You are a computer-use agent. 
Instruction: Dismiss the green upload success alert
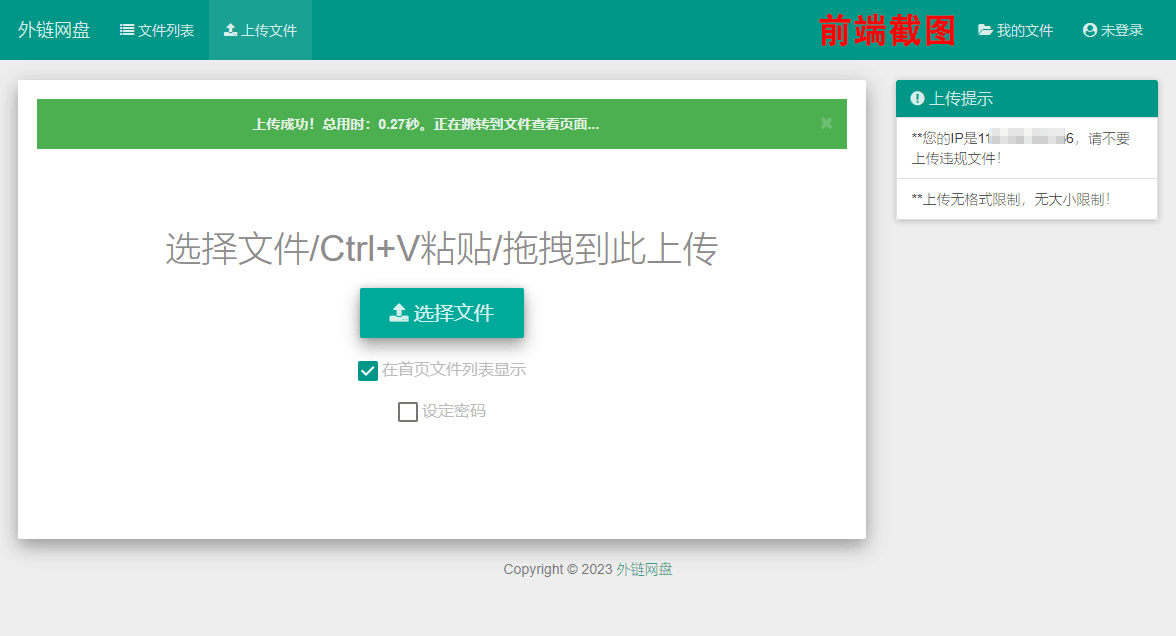tap(826, 123)
